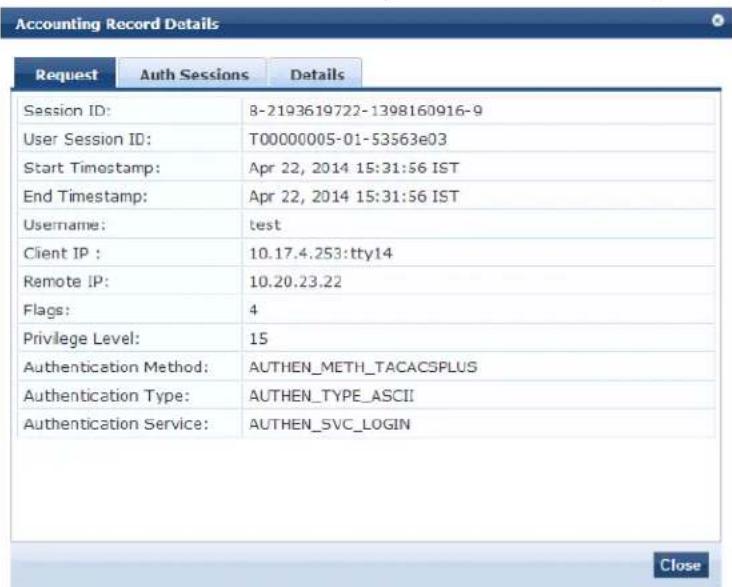This screenshot has width=732, height=587.
Task: Click the Privilege Level label
Action: coord(81,339)
